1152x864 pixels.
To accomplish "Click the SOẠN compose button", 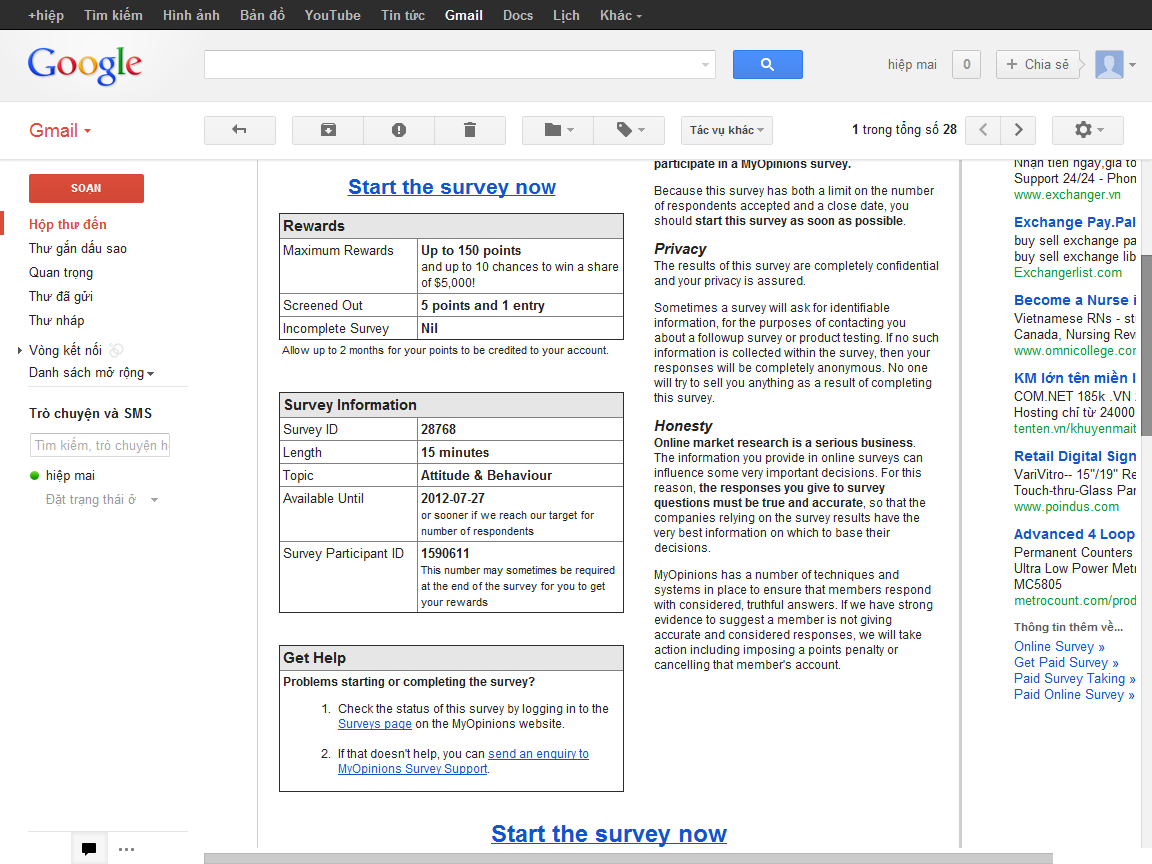I will click(x=86, y=188).
